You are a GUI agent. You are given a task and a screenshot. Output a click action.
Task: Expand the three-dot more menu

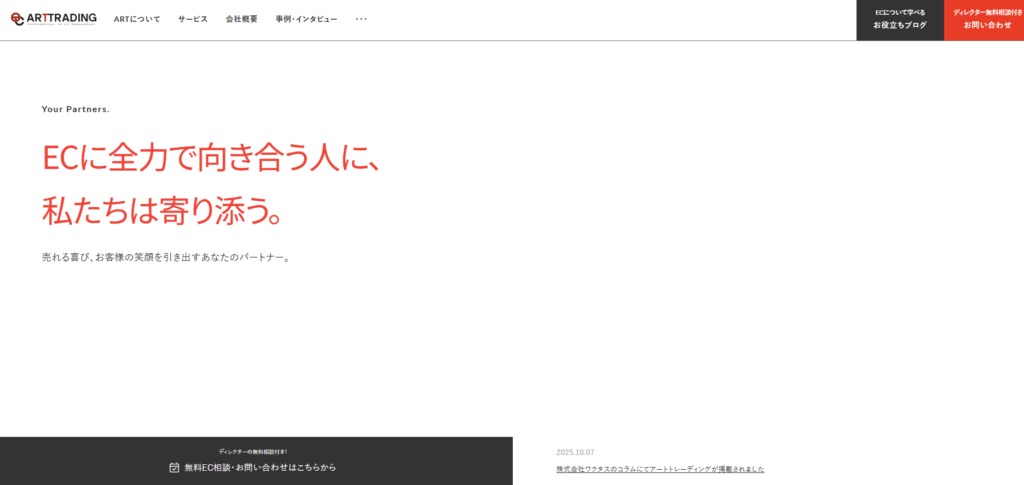point(361,19)
